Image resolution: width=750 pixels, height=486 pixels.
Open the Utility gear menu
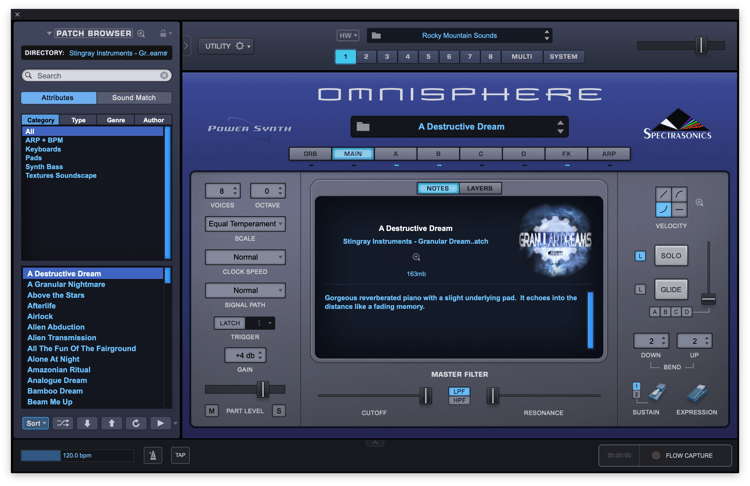point(240,46)
